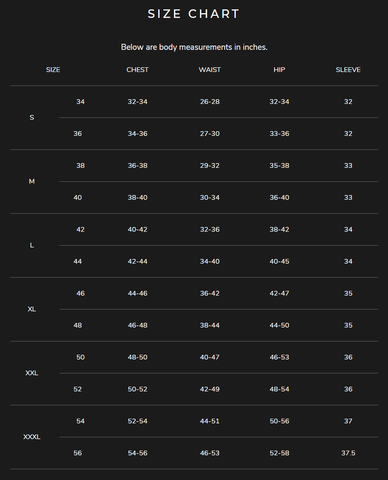Select the SIZE column header
The width and height of the screenshot is (388, 480).
[x=53, y=70]
